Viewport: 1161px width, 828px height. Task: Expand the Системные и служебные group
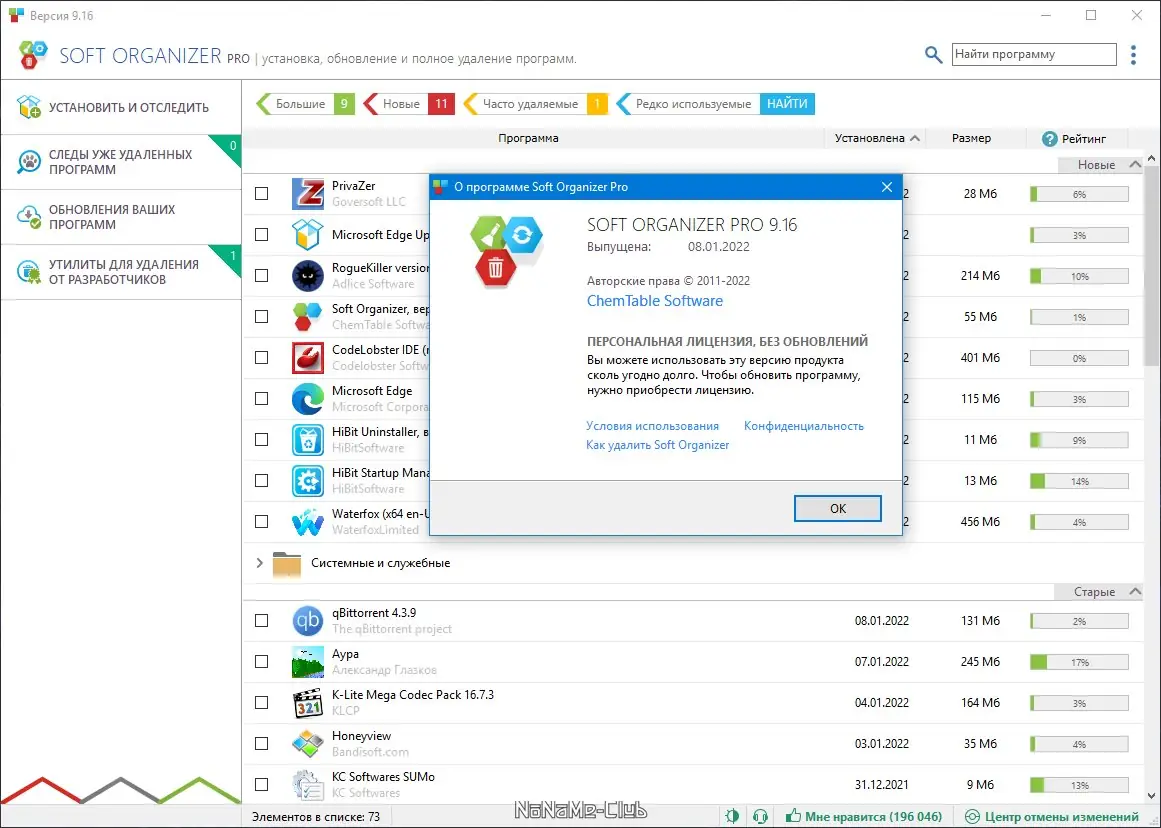[259, 563]
